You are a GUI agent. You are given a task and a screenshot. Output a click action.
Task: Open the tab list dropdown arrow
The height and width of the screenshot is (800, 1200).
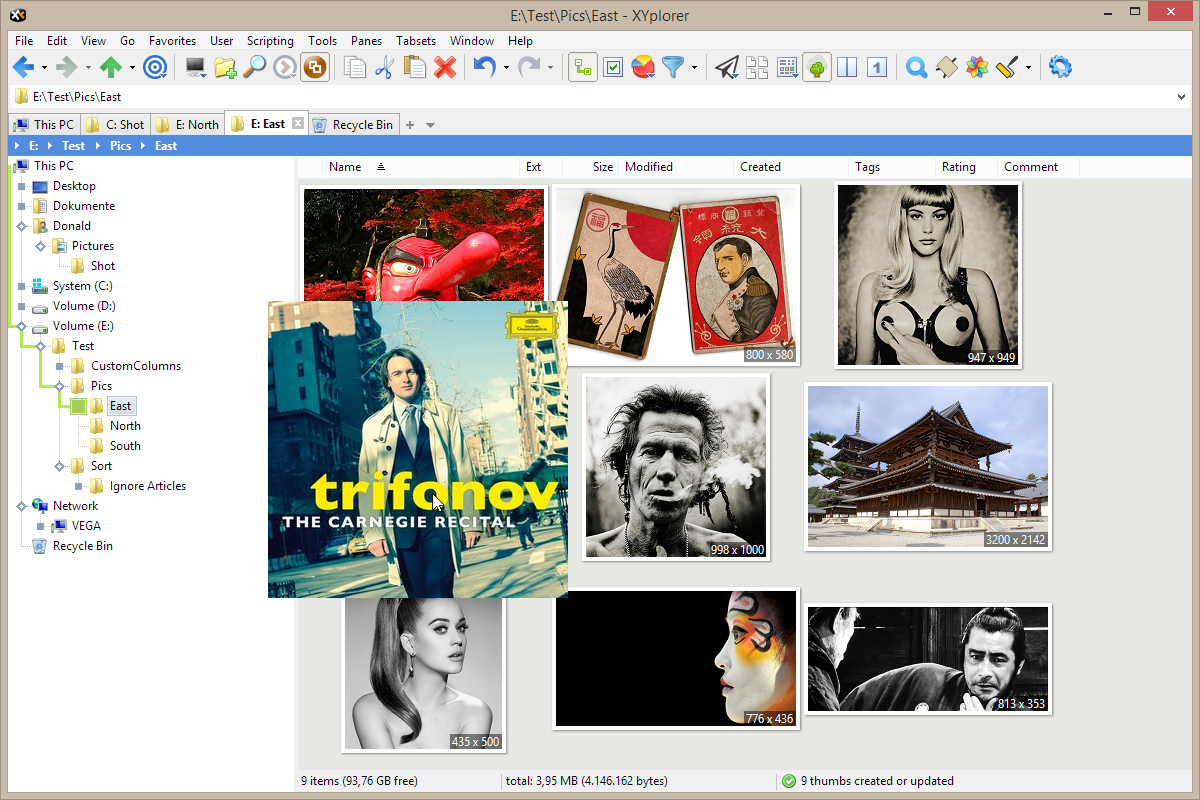click(431, 125)
